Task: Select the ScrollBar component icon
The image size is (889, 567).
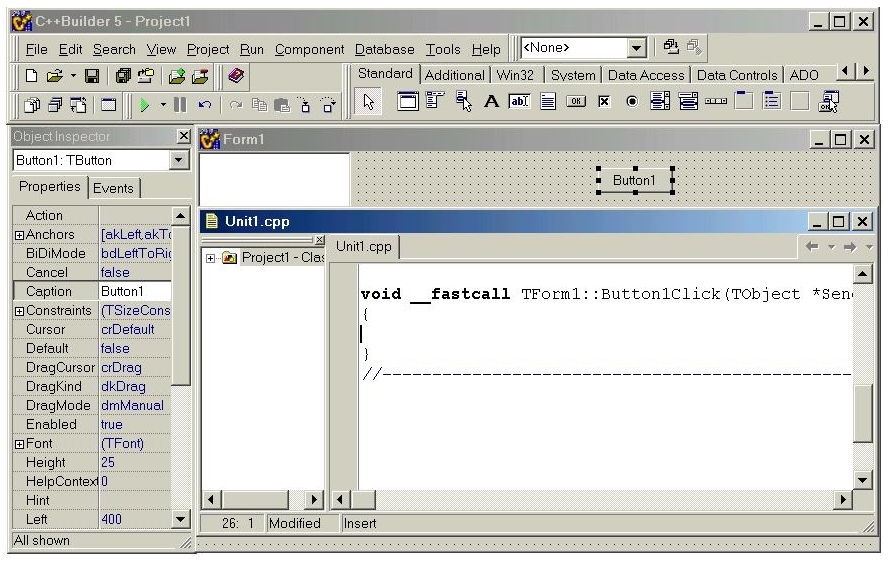Action: pyautogui.click(x=716, y=101)
